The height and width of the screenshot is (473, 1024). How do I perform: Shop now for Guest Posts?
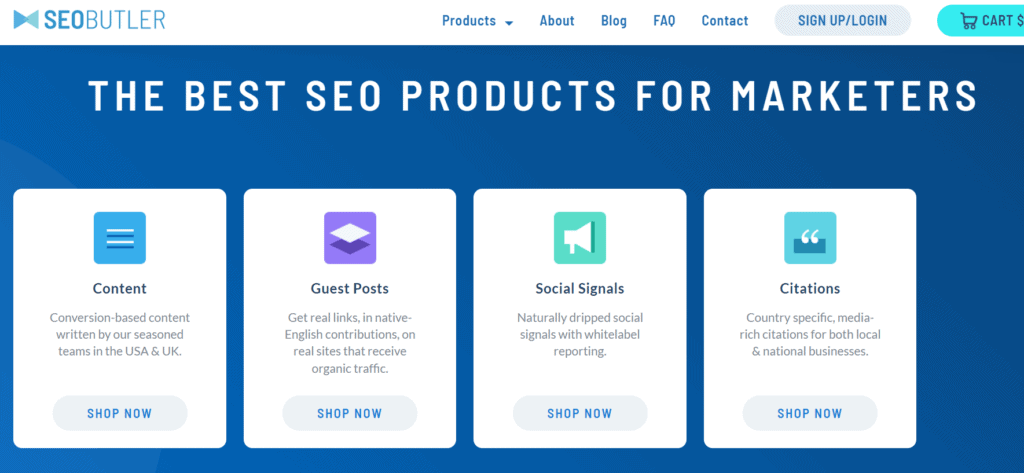pyautogui.click(x=349, y=413)
